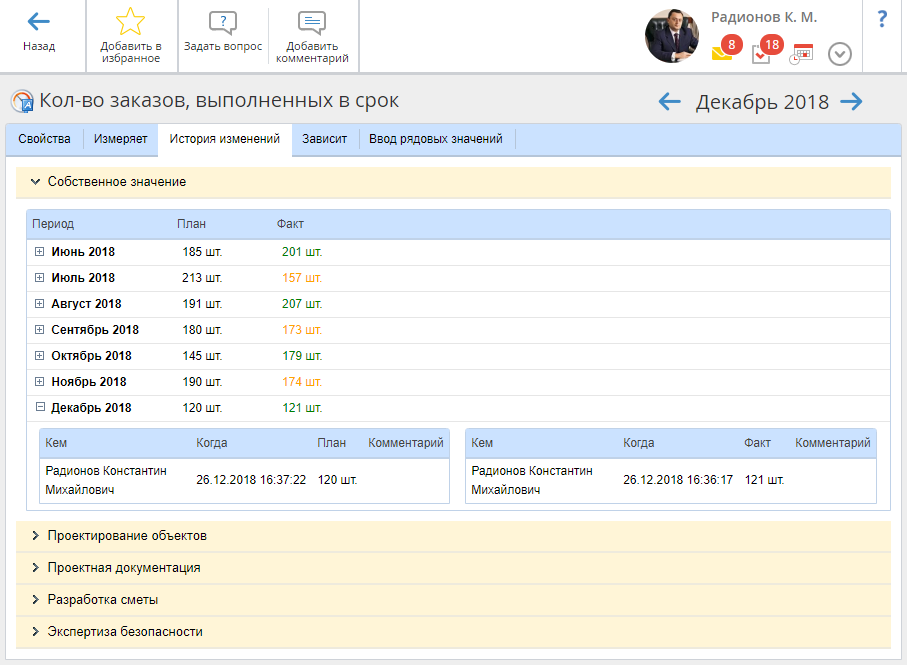Viewport: 907px width, 665px height.
Task: Switch to the Зависит tab
Action: tap(324, 139)
